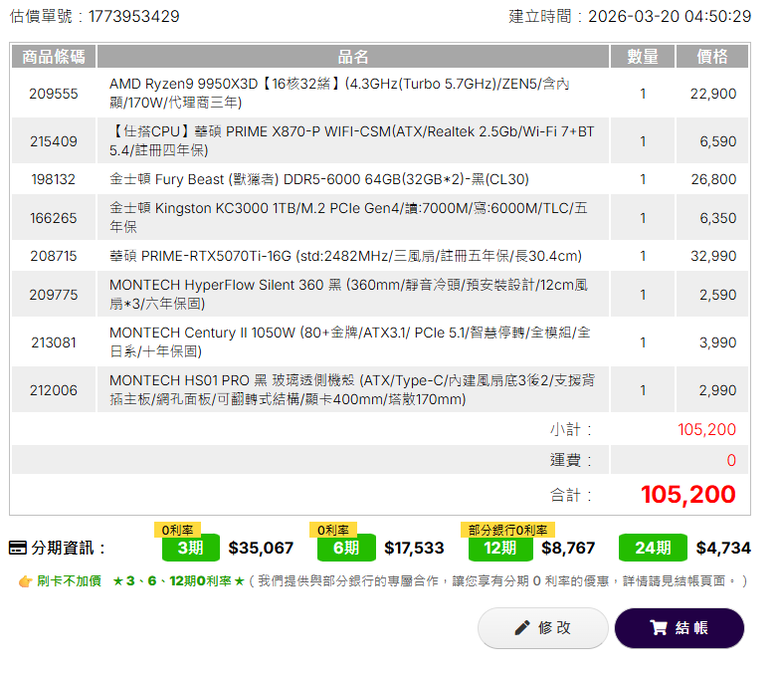Click the MONTECH HS01 PRO case item
This screenshot has height=677, width=780.
coord(352,389)
